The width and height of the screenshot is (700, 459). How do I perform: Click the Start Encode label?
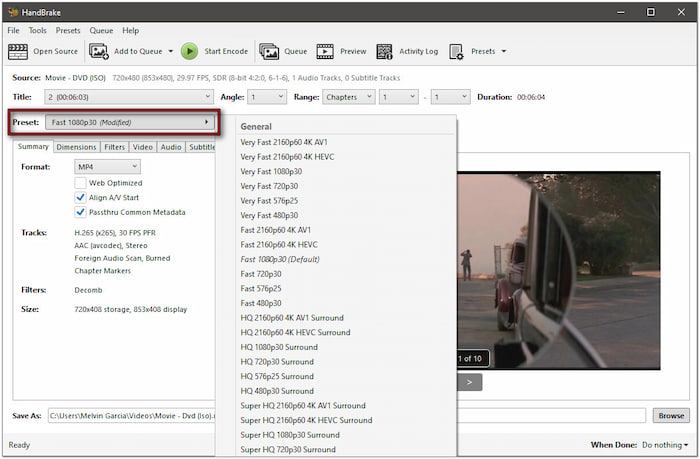point(226,51)
